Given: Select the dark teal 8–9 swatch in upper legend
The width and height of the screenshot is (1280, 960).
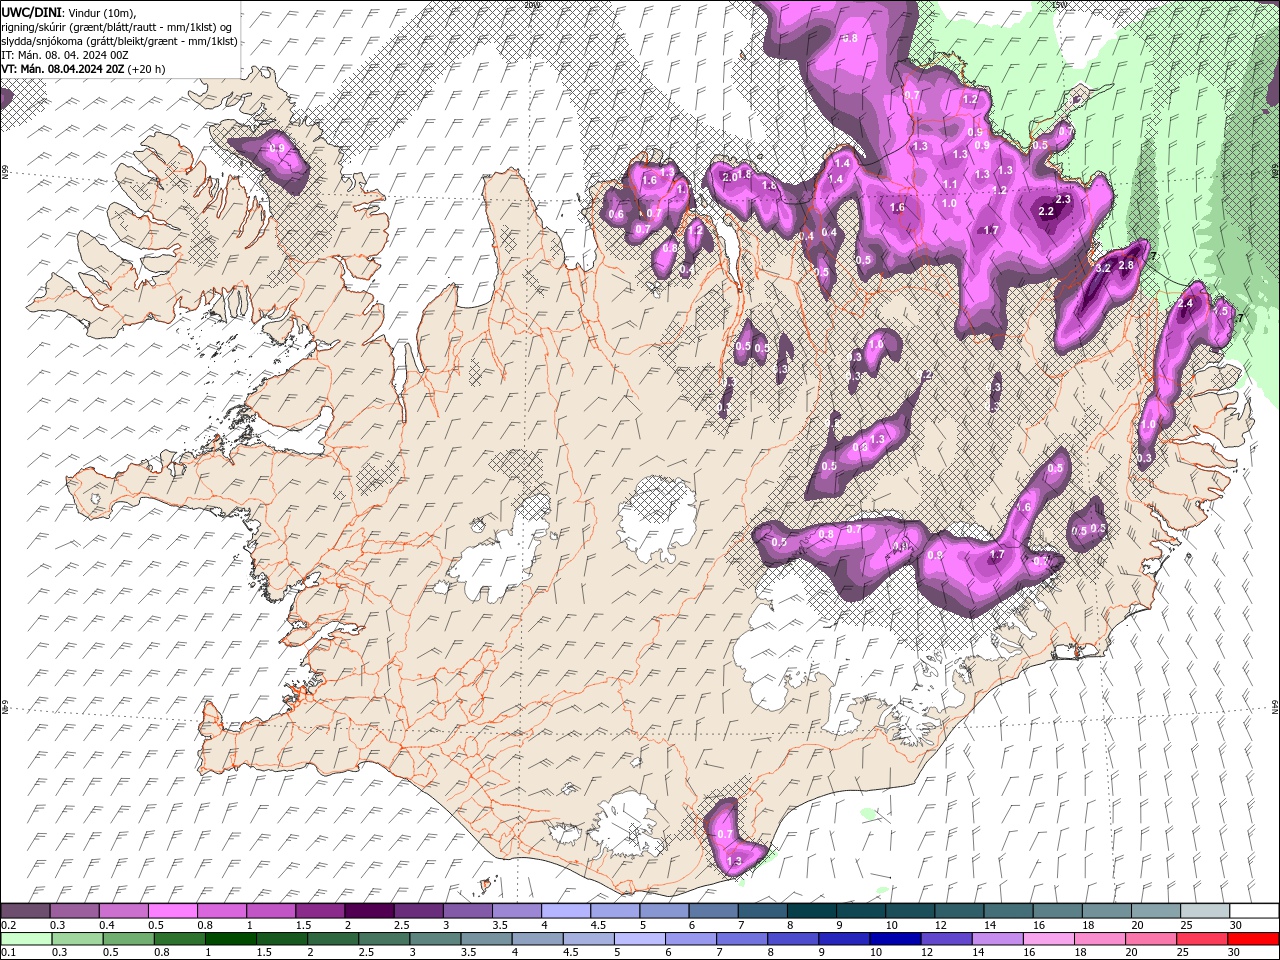Looking at the screenshot, I should coord(810,911).
